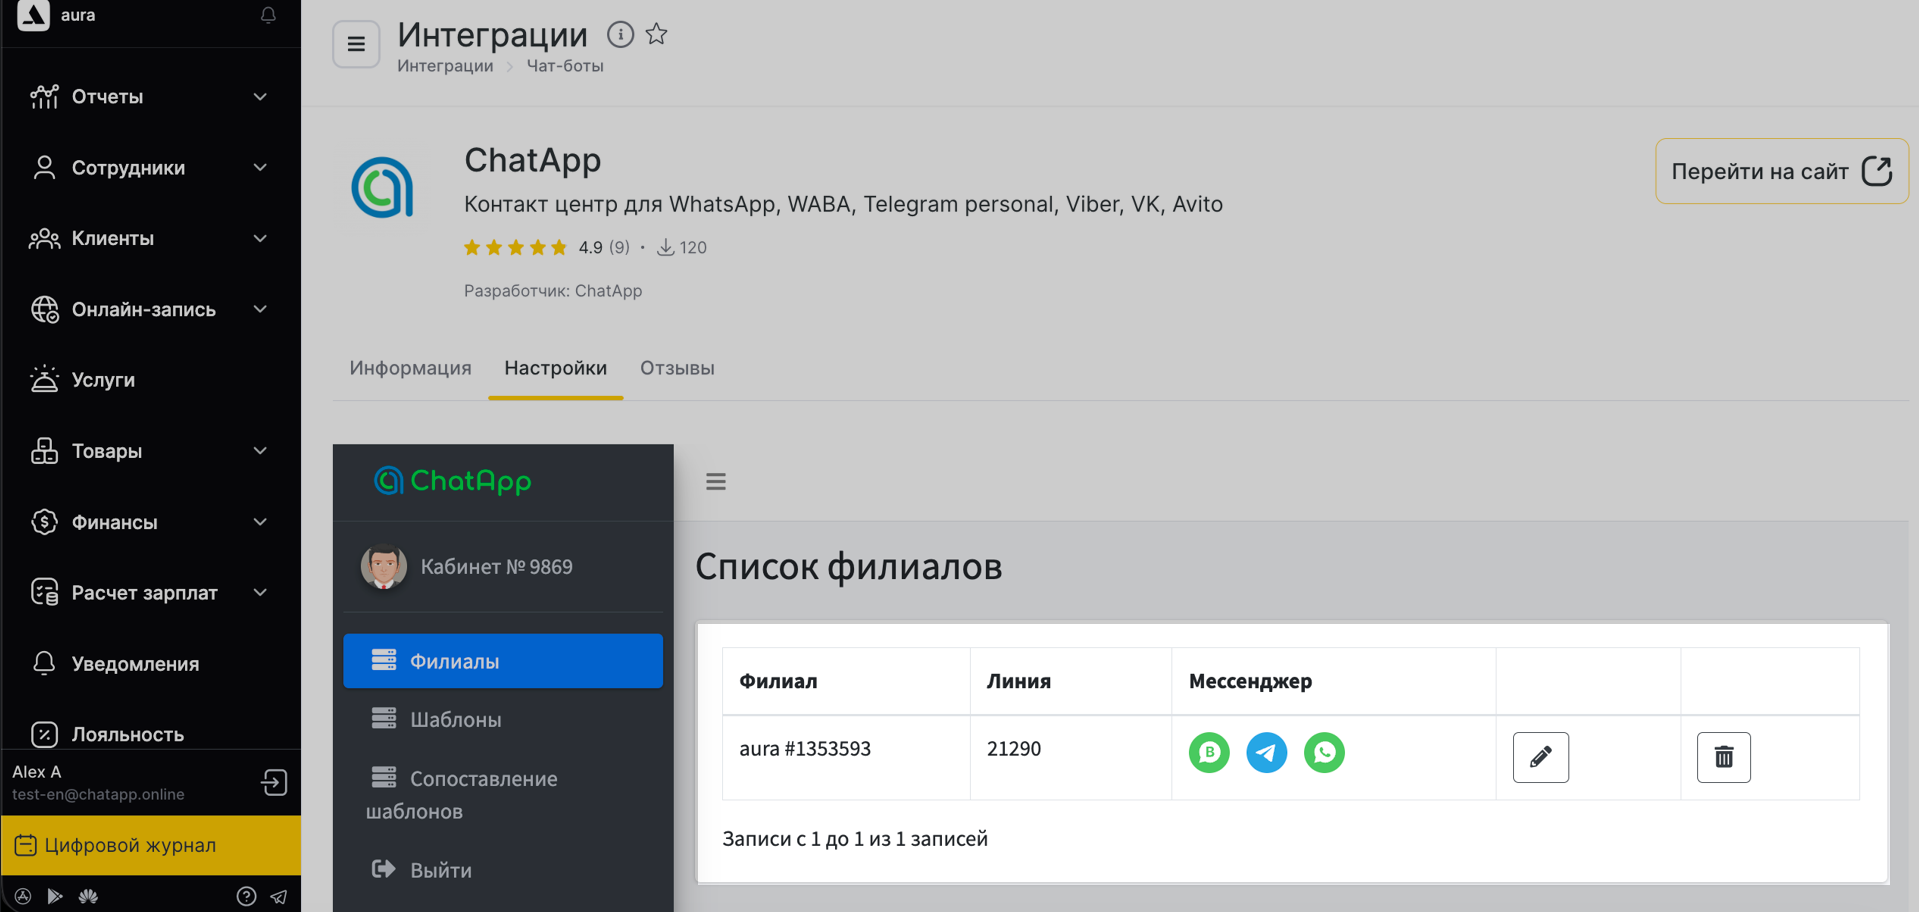
Task: Click the Telegram messenger icon
Action: [x=1266, y=752]
